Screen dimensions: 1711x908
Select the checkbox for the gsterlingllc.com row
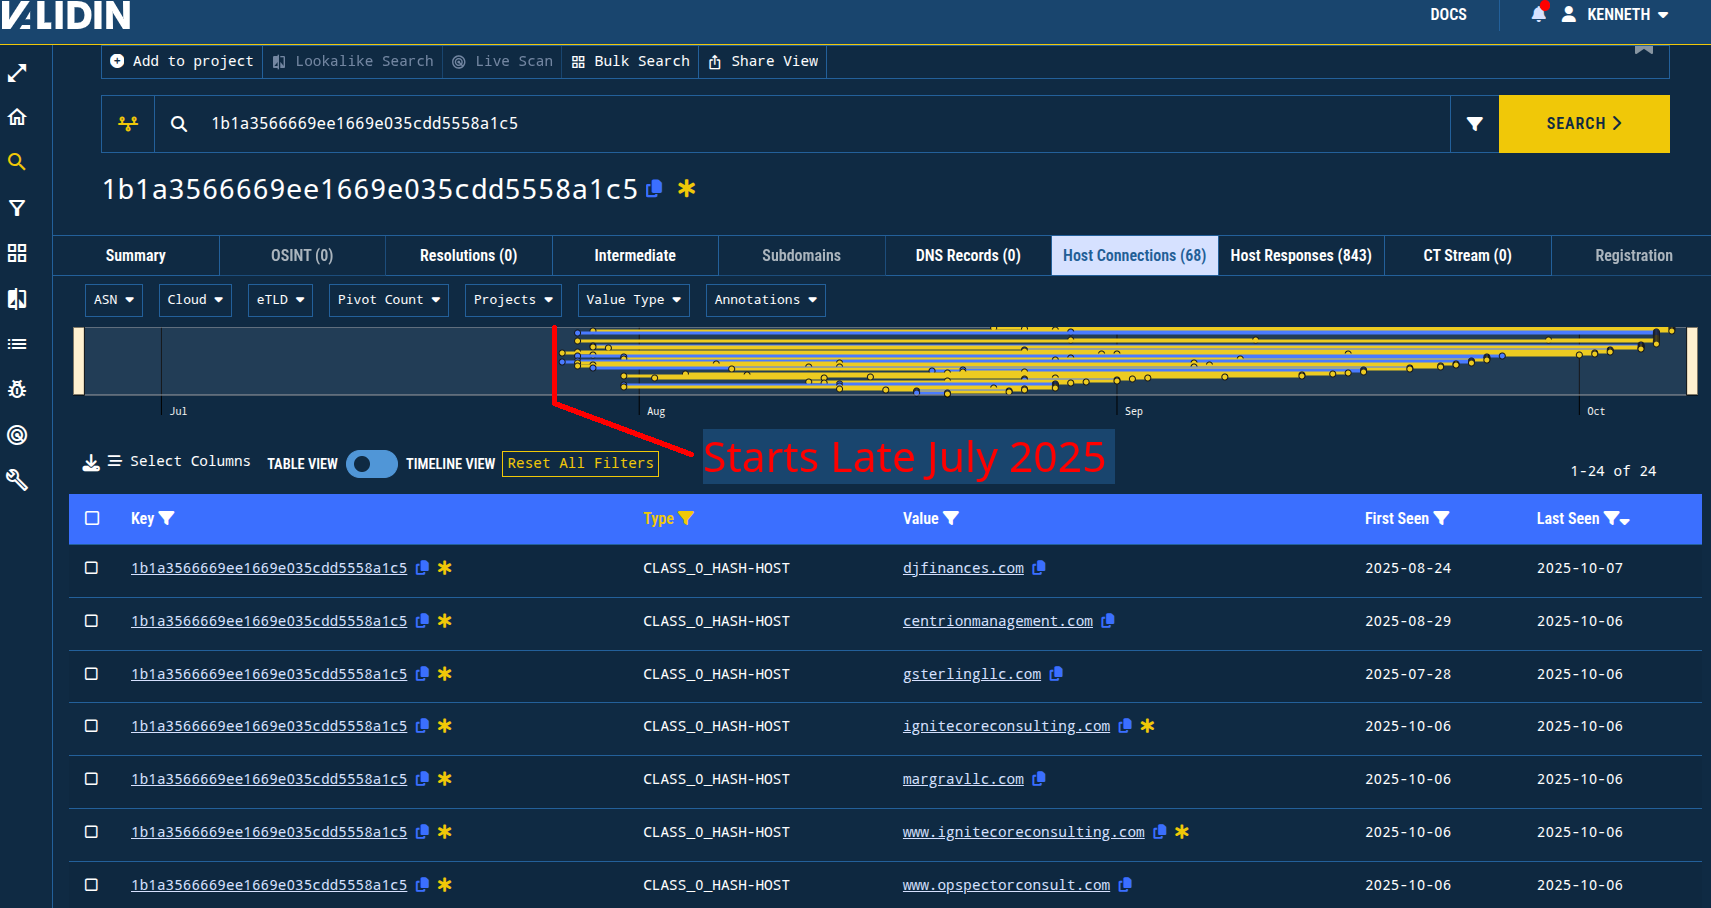(x=91, y=674)
